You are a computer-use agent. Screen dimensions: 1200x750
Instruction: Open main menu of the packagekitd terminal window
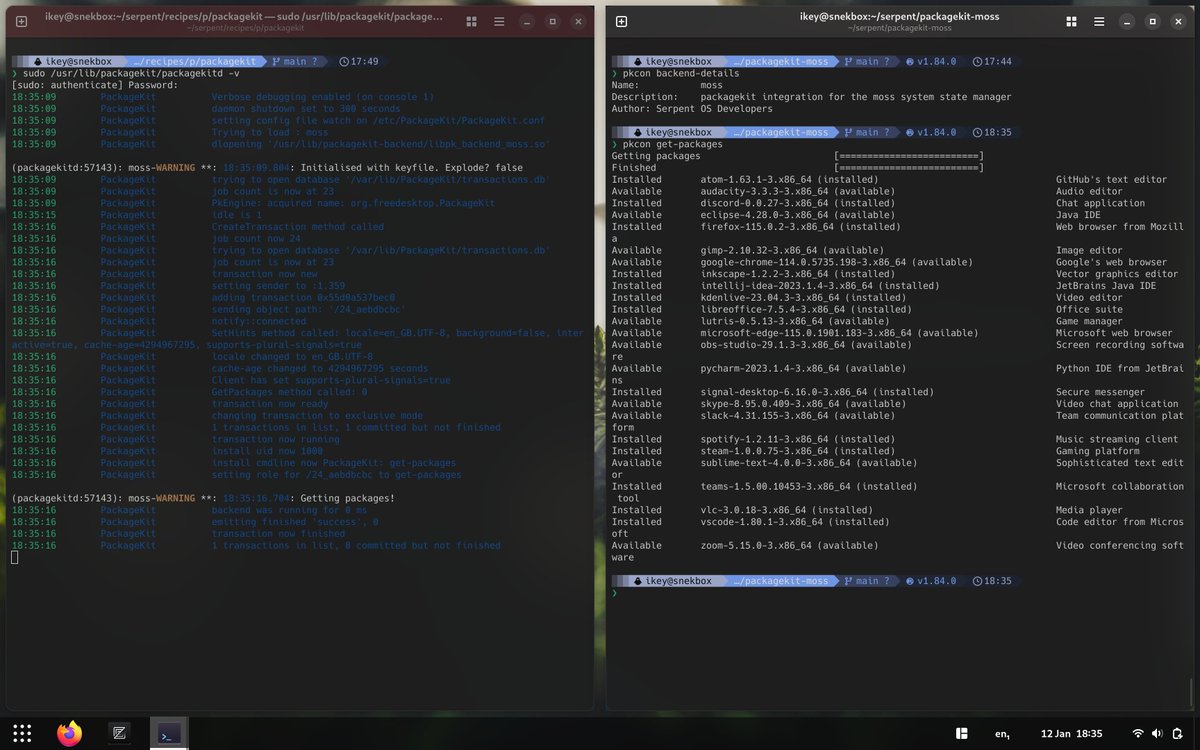coord(501,21)
